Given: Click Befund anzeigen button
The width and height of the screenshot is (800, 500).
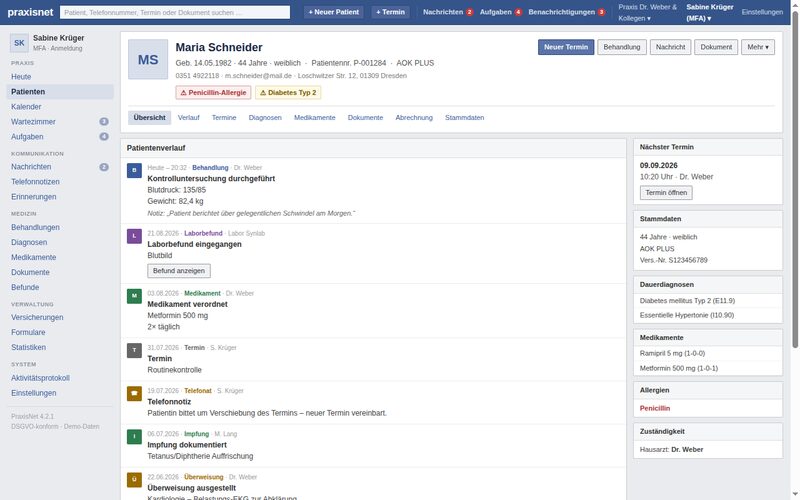Looking at the screenshot, I should (x=179, y=271).
